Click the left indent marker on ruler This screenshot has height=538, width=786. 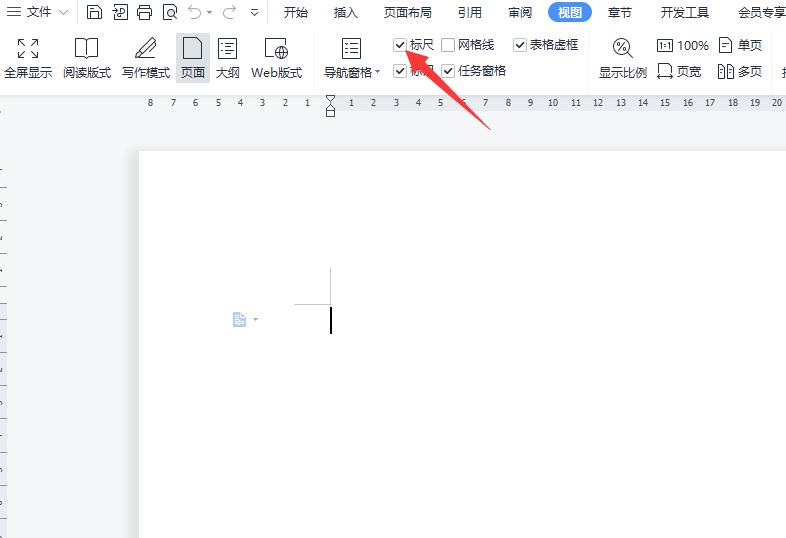[x=330, y=112]
